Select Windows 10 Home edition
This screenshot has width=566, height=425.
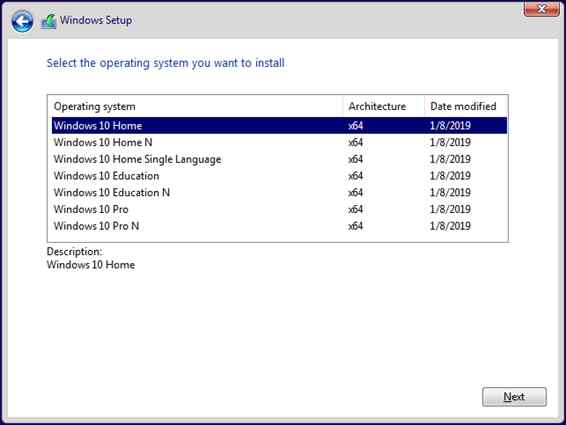pyautogui.click(x=279, y=125)
